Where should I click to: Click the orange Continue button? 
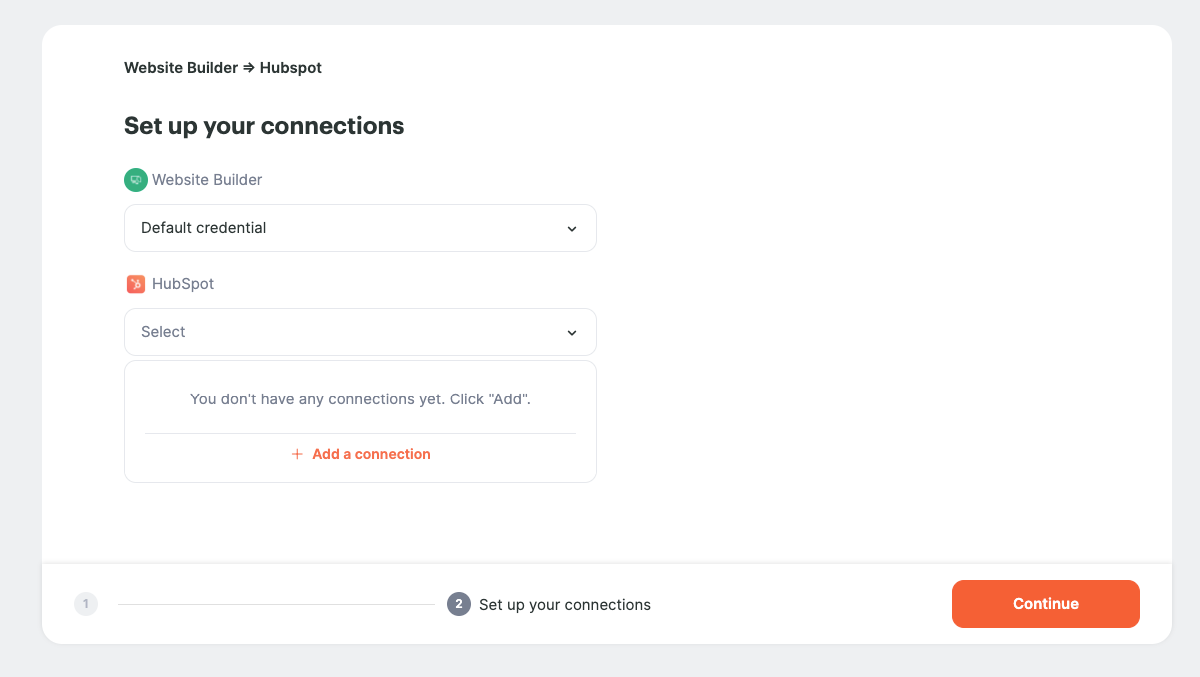point(1046,604)
